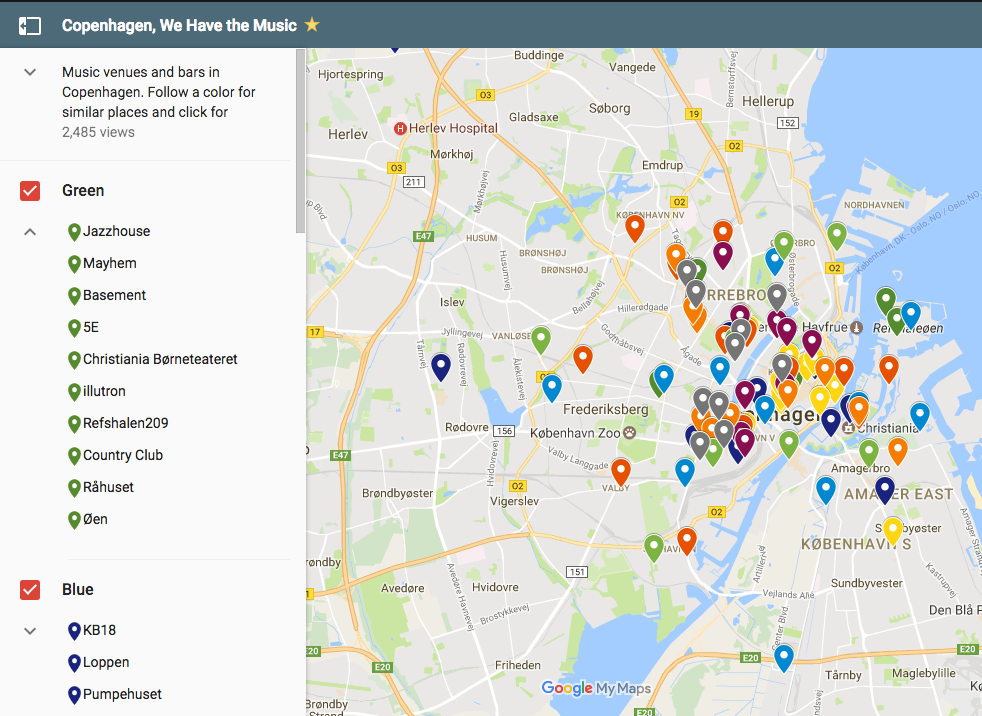The width and height of the screenshot is (982, 716).
Task: Star the Copenhagen, We Have the Music map
Action: (312, 25)
